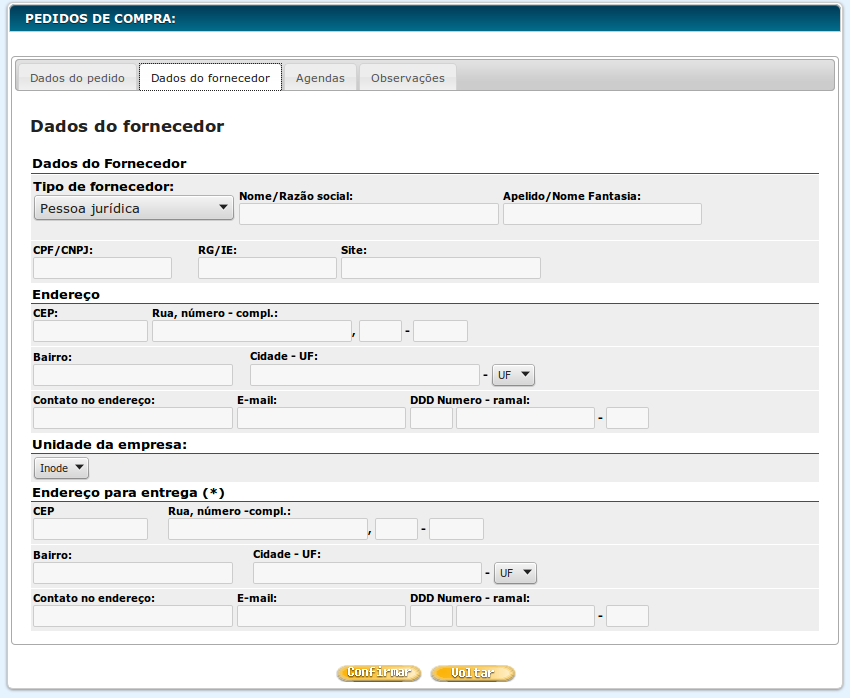850x698 pixels.
Task: Click the Nome/Razão social field
Action: click(x=368, y=214)
